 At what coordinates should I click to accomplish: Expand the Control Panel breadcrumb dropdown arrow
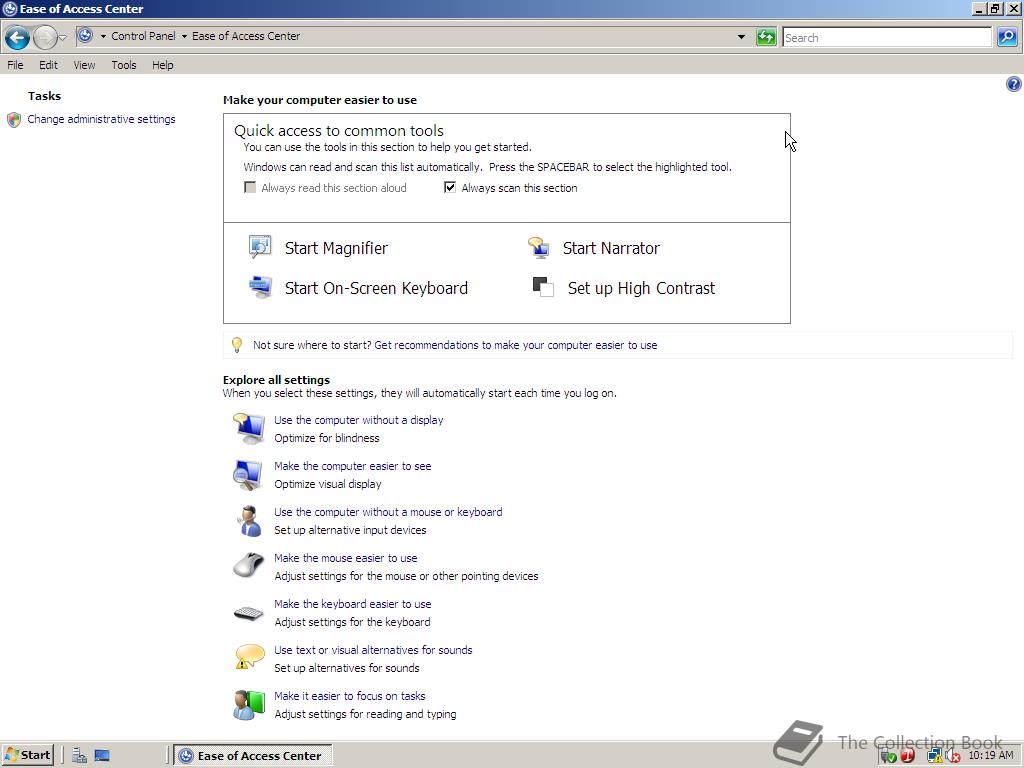(x=184, y=37)
